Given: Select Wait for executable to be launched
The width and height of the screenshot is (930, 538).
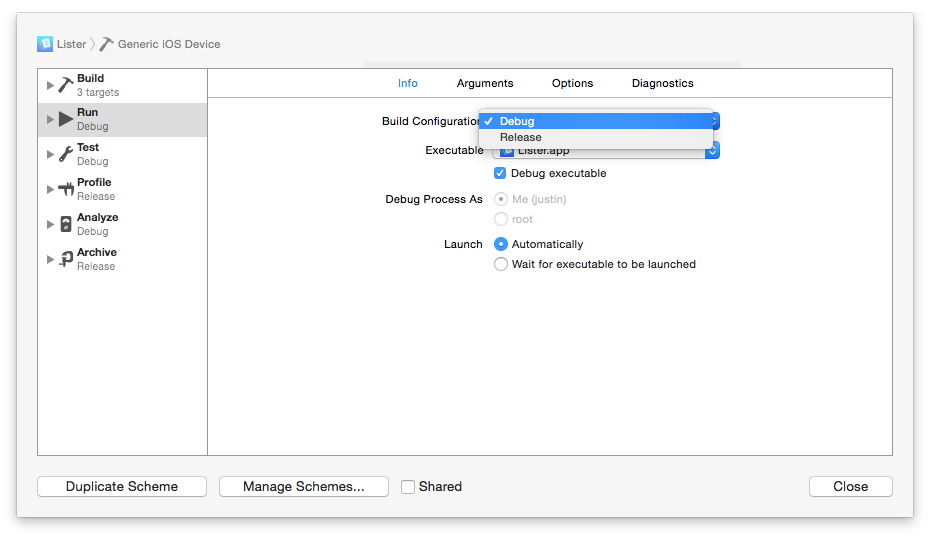Looking at the screenshot, I should 501,264.
